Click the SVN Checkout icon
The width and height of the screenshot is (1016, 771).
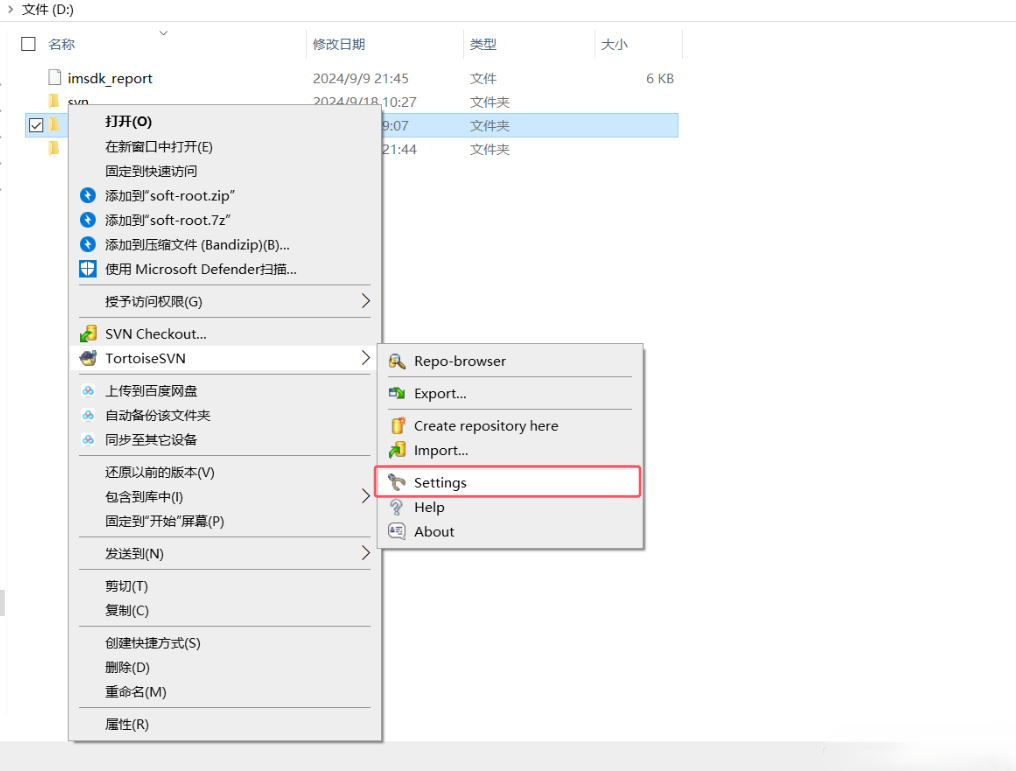coord(87,334)
